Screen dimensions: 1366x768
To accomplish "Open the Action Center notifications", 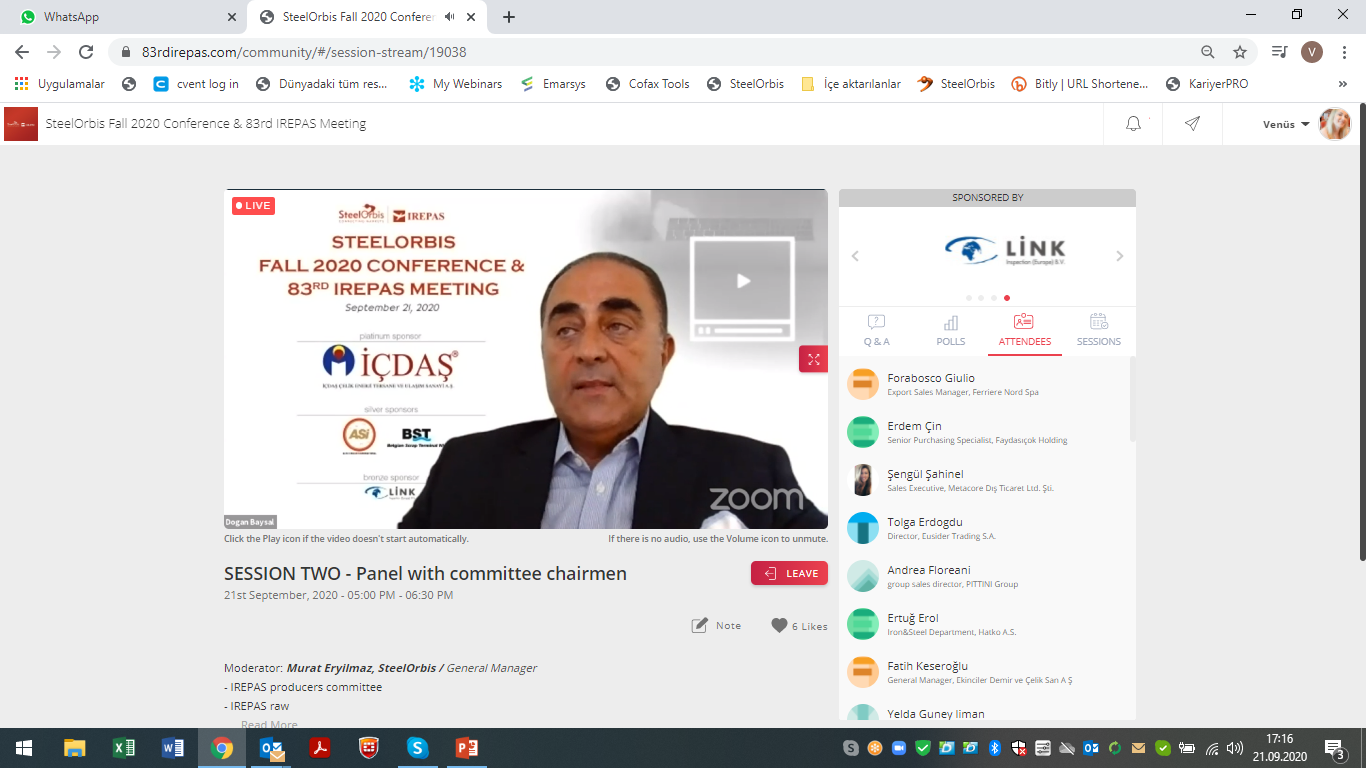I will (x=1335, y=748).
